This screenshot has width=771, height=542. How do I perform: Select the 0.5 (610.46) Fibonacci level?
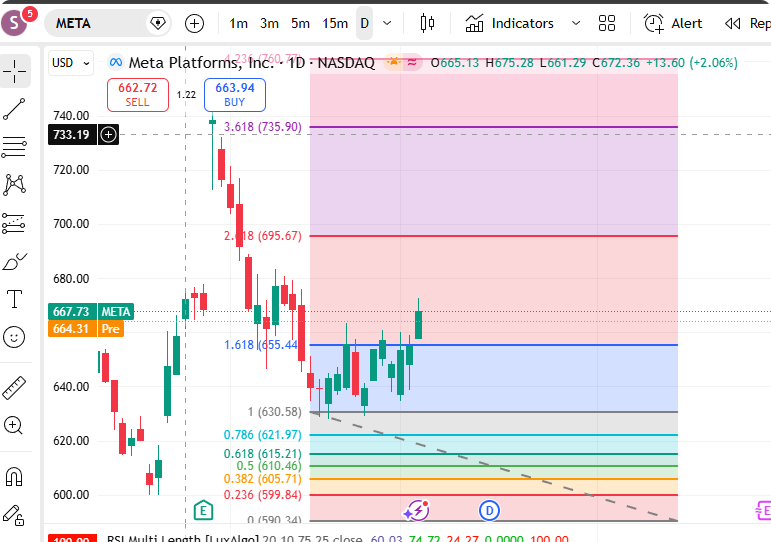[269, 466]
